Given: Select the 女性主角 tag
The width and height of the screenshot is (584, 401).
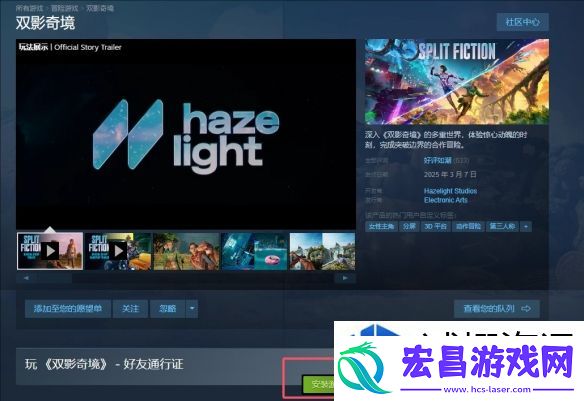Looking at the screenshot, I should pyautogui.click(x=381, y=226).
